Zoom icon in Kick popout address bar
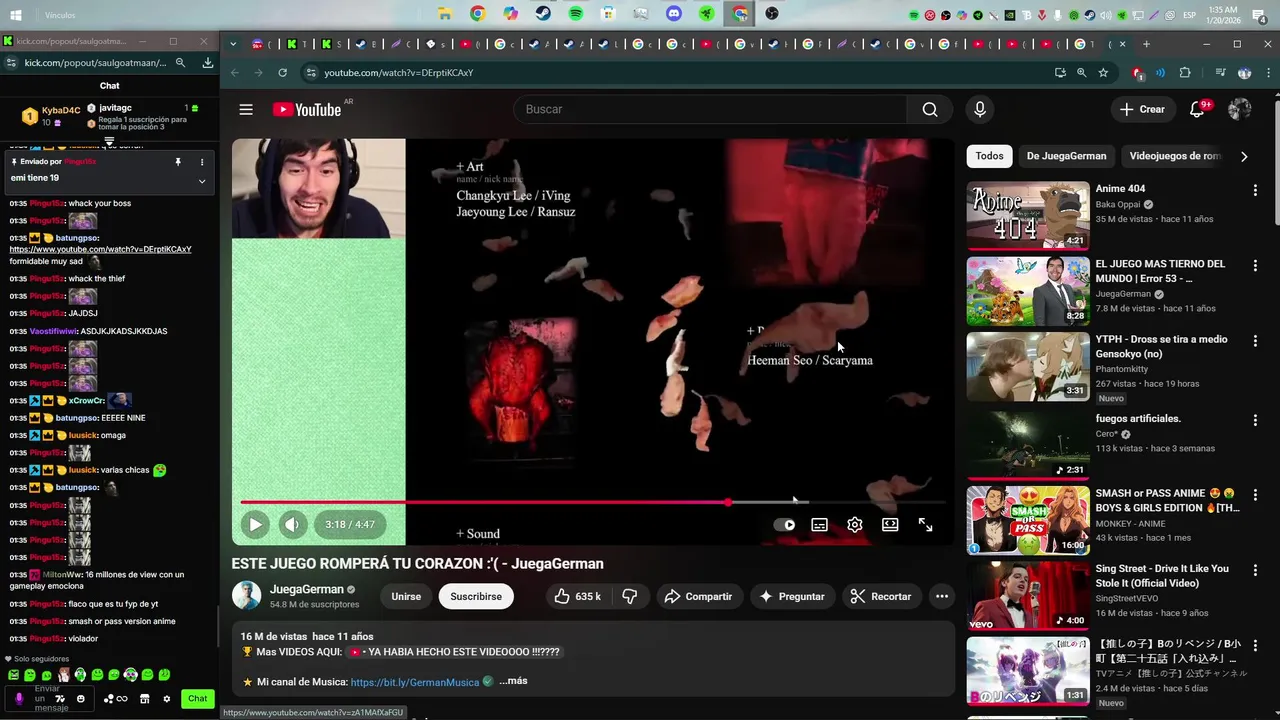Viewport: 1280px width, 720px height. (x=180, y=62)
